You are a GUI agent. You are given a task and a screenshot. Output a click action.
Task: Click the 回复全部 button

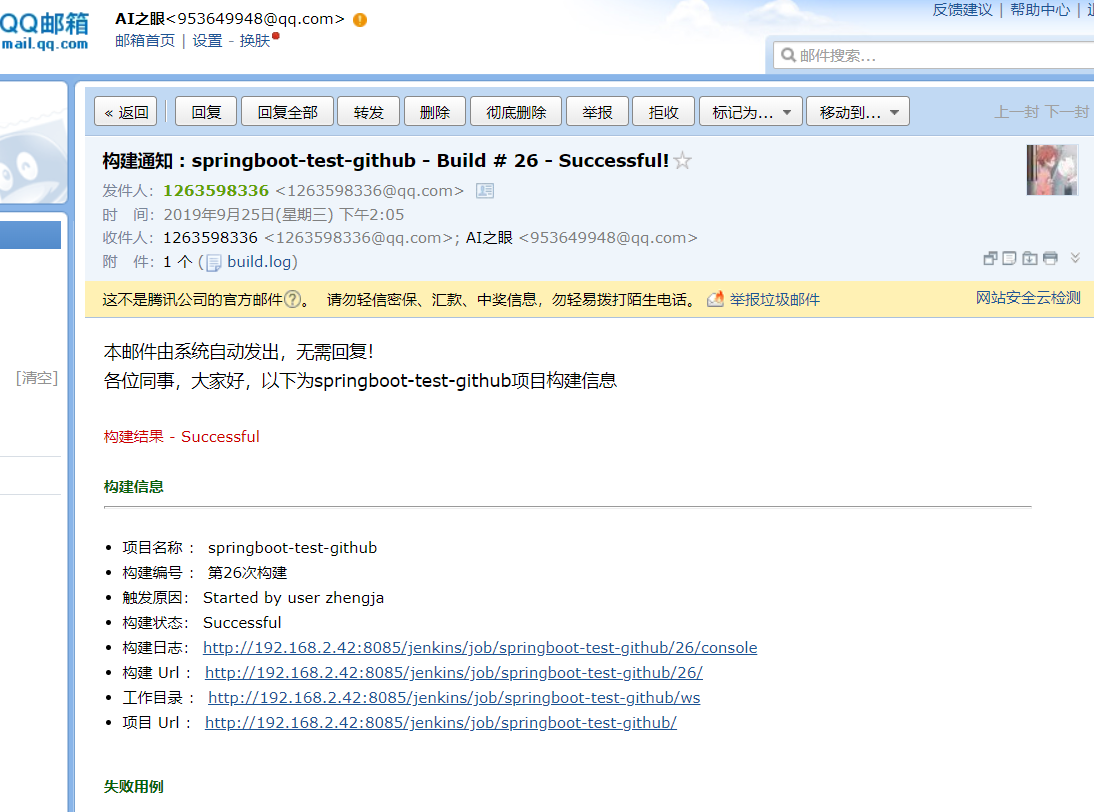tap(287, 111)
